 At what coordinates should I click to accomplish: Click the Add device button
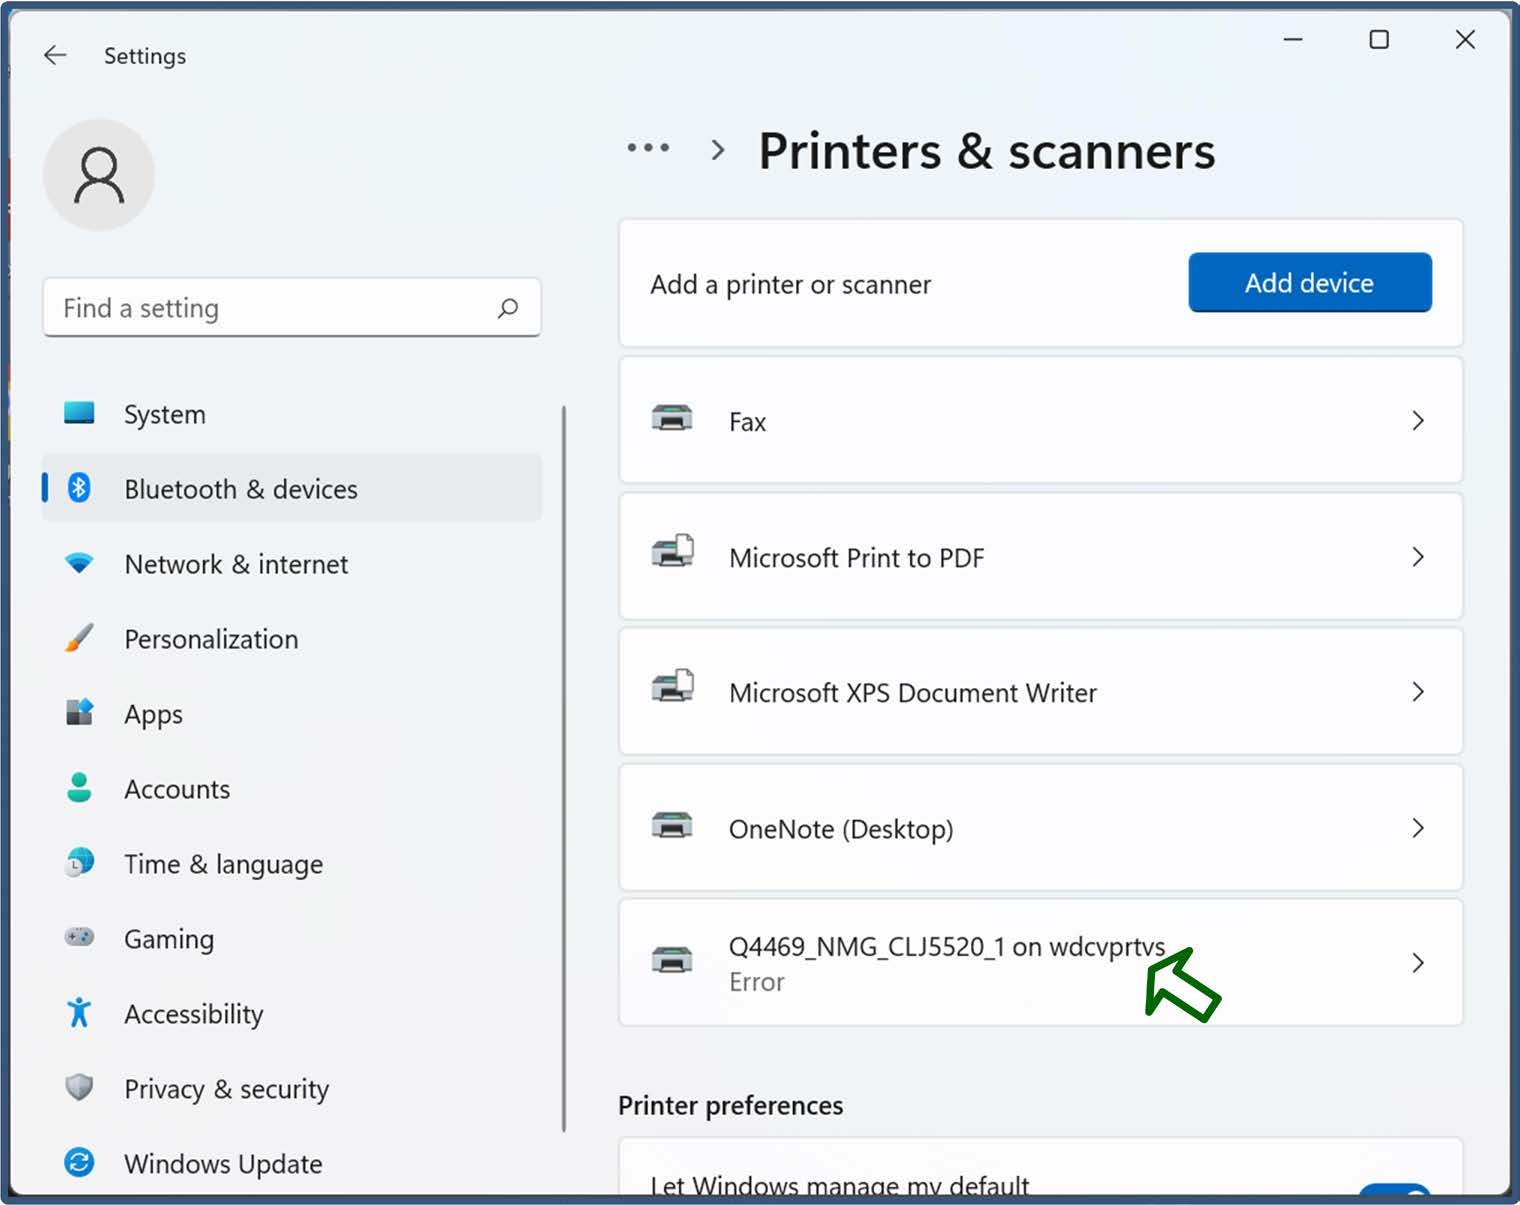[x=1310, y=283]
